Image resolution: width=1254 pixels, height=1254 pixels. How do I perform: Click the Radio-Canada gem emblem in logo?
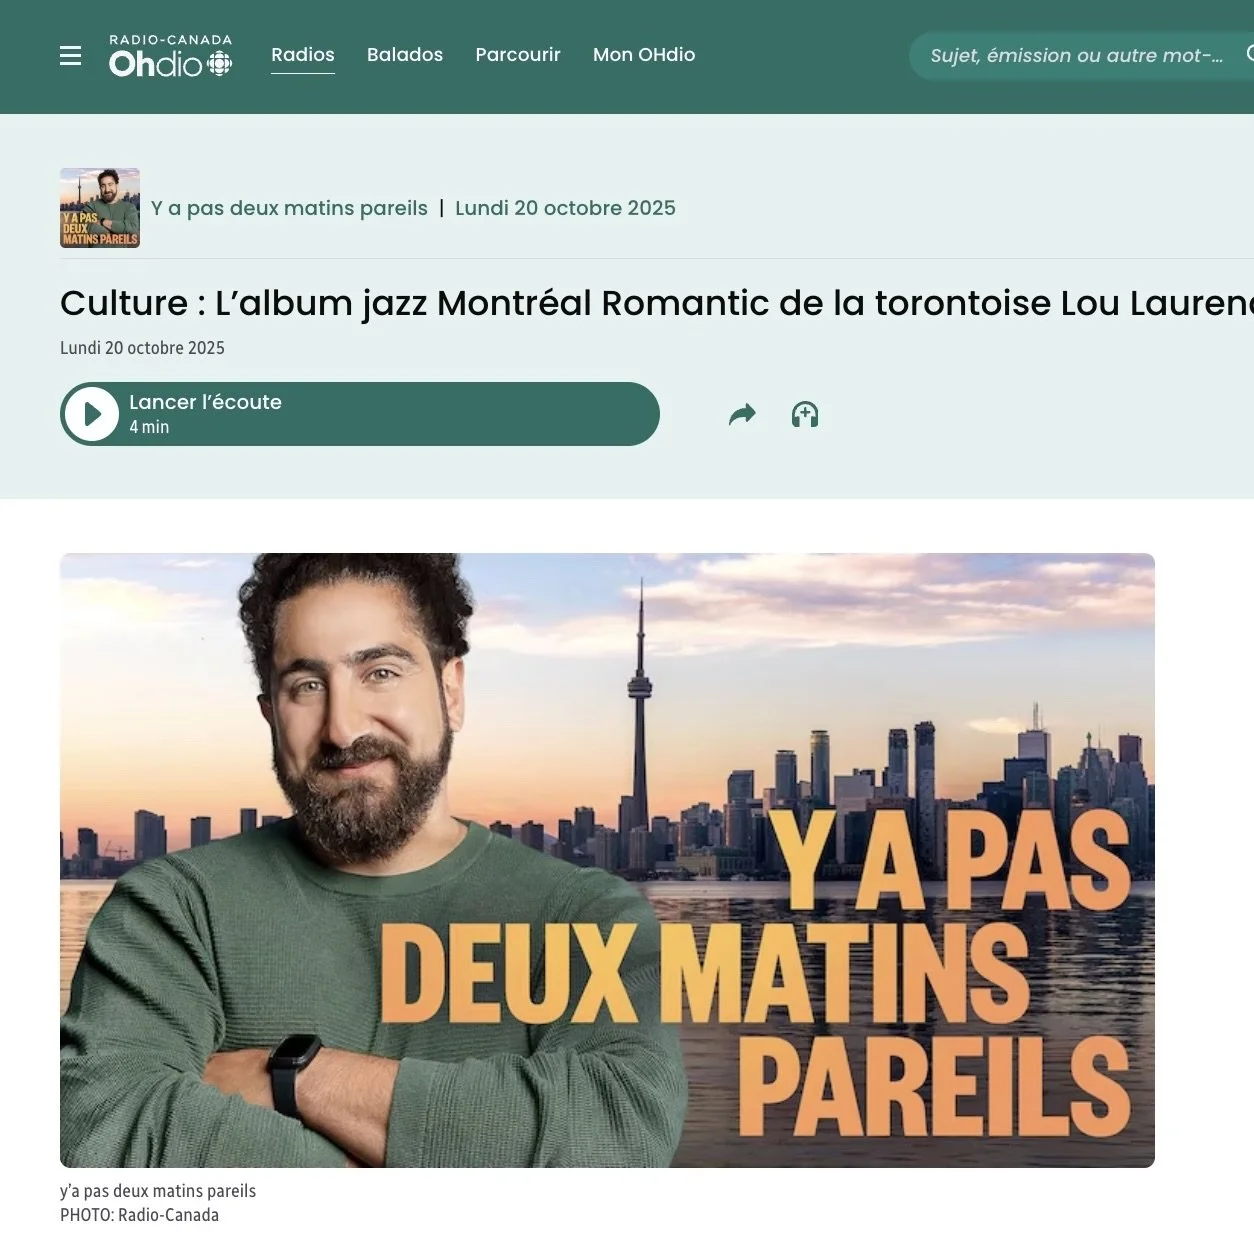(x=220, y=65)
